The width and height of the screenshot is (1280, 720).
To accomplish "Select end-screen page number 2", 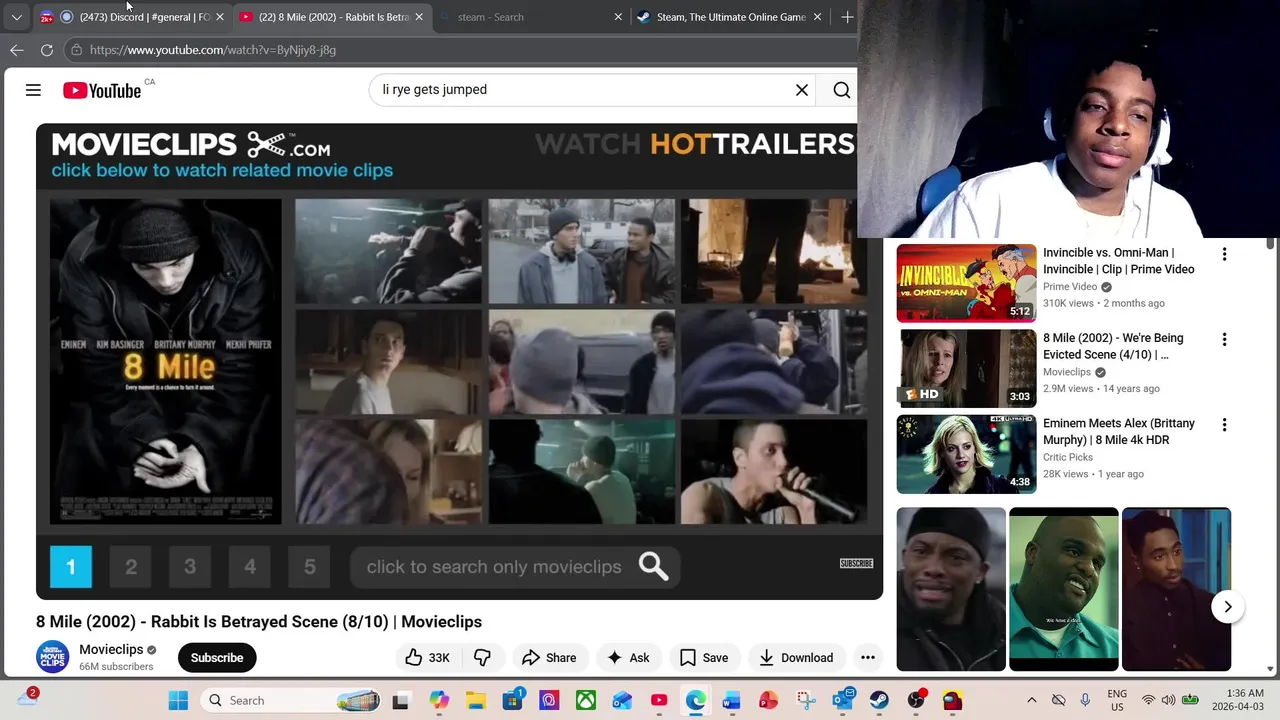I will [x=131, y=567].
